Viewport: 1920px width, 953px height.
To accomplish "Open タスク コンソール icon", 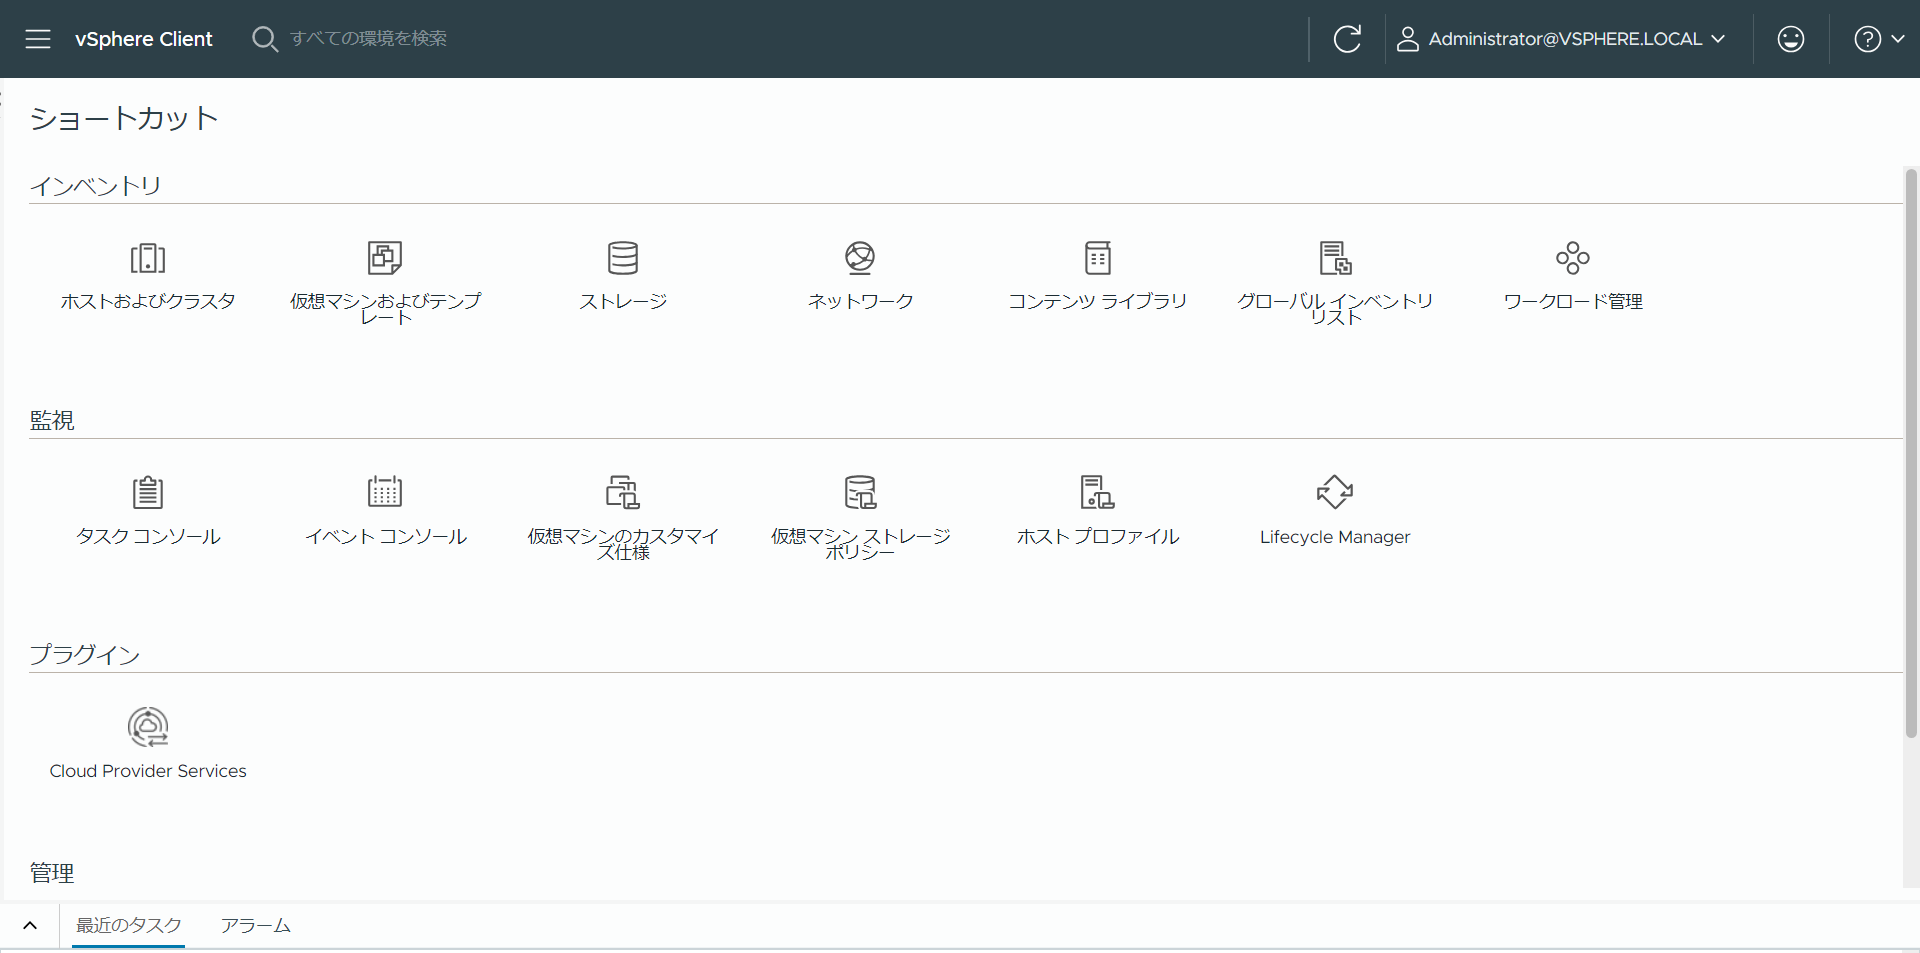I will pos(148,492).
